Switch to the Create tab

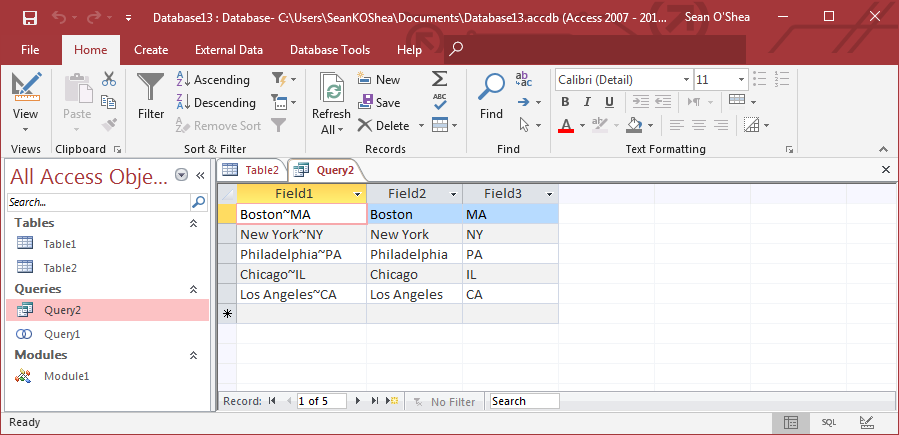coord(151,50)
